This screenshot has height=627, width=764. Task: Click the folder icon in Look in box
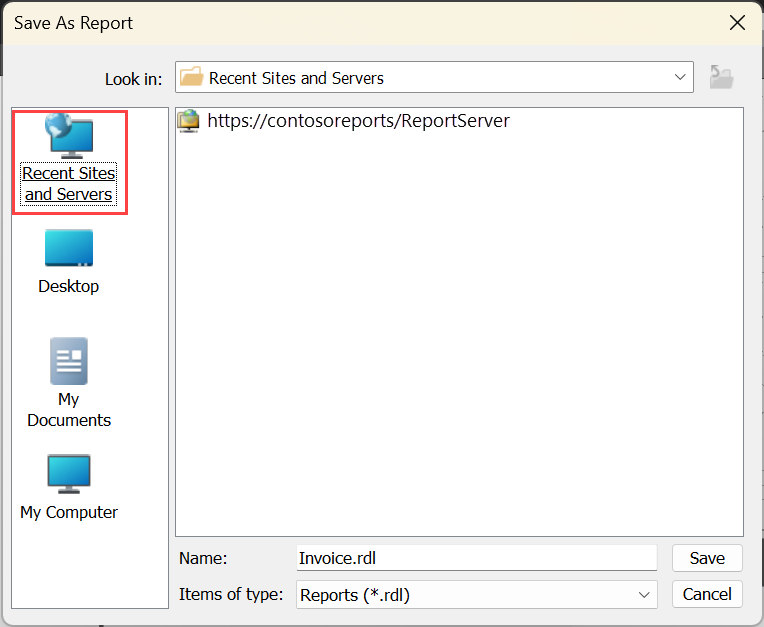[x=191, y=77]
